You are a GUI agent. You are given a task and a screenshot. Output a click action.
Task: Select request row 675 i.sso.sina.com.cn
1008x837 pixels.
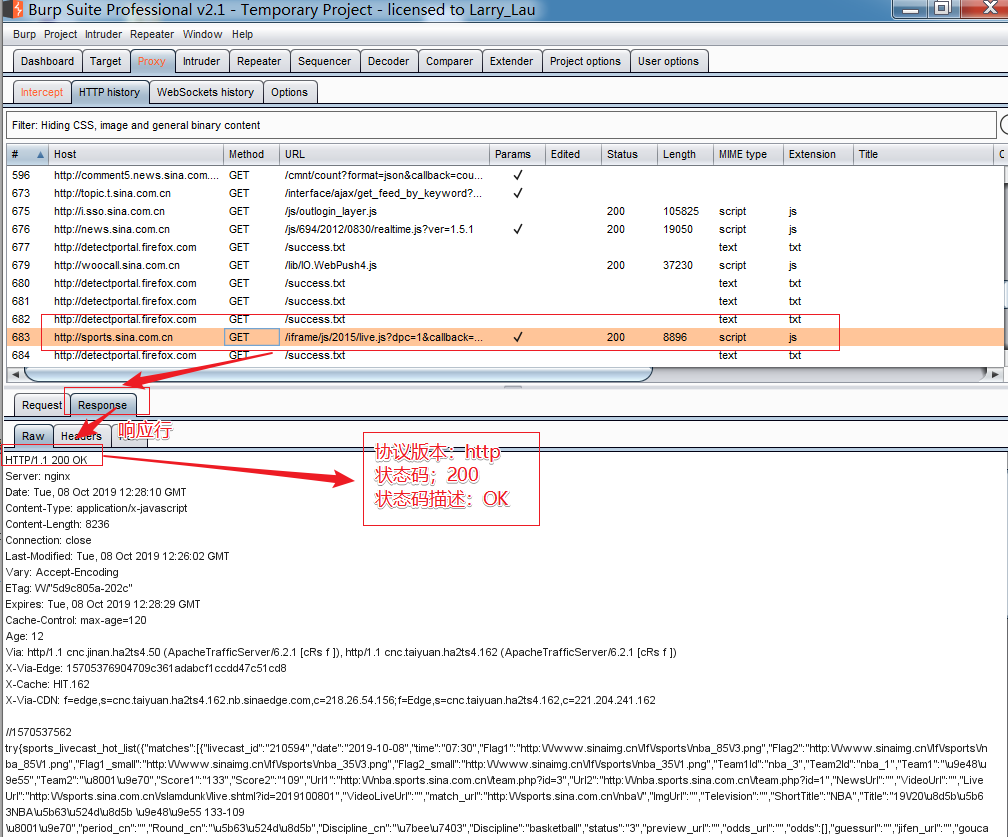(505, 211)
